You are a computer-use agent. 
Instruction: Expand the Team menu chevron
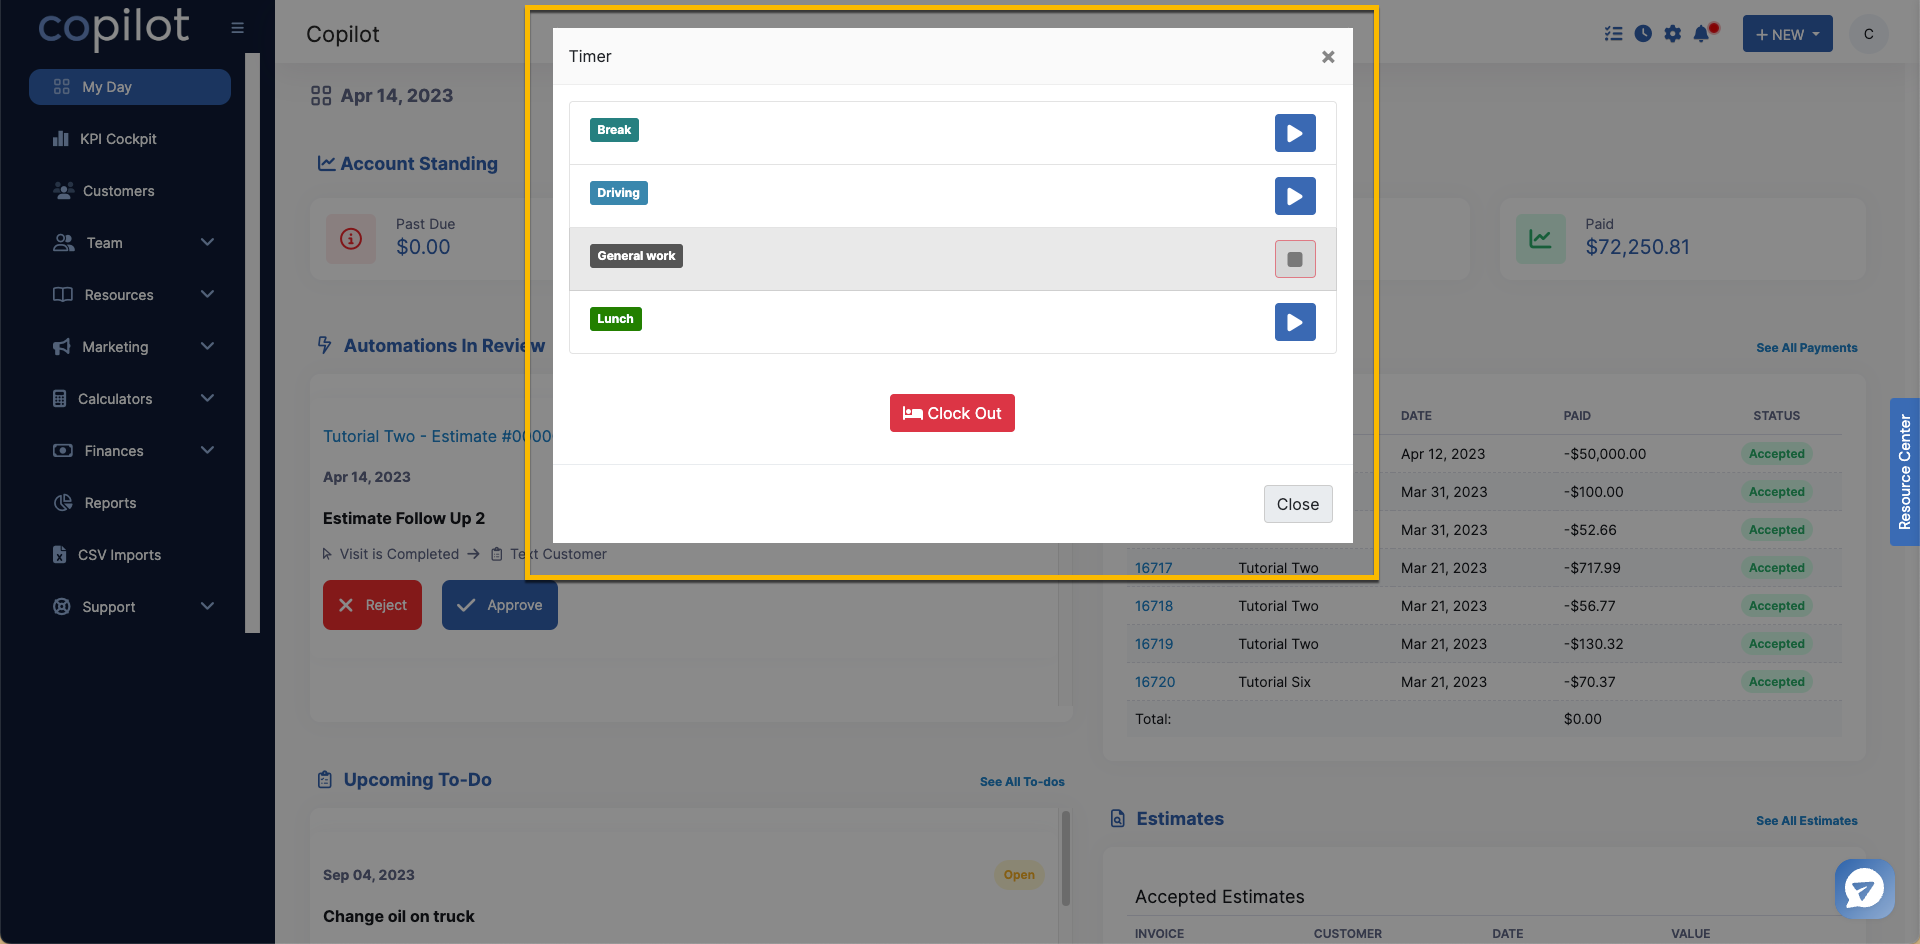point(207,242)
